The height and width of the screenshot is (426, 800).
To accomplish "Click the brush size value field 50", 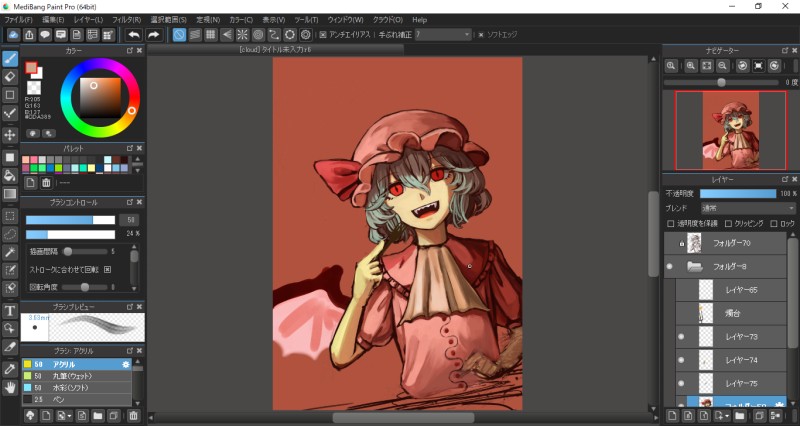I will pyautogui.click(x=131, y=220).
